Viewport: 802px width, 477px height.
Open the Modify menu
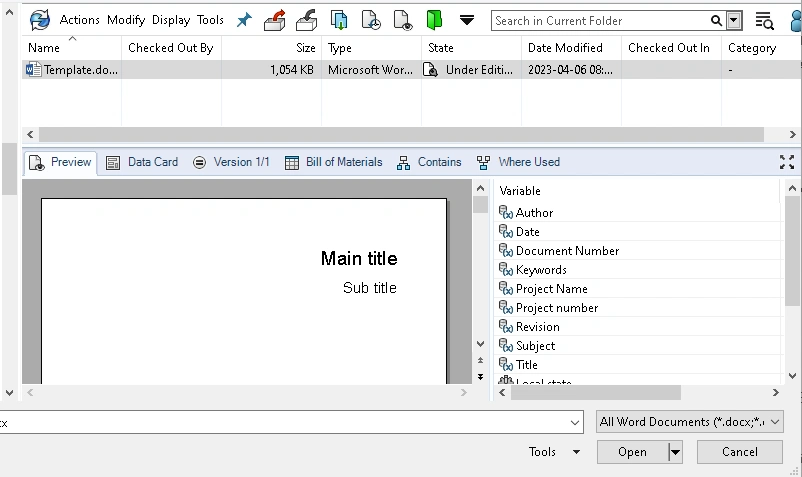pos(126,20)
